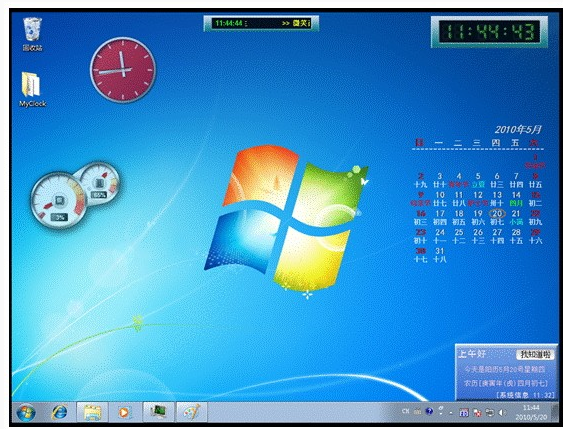Open the volume speaker tray icon
563x429 pixels.
(502, 413)
